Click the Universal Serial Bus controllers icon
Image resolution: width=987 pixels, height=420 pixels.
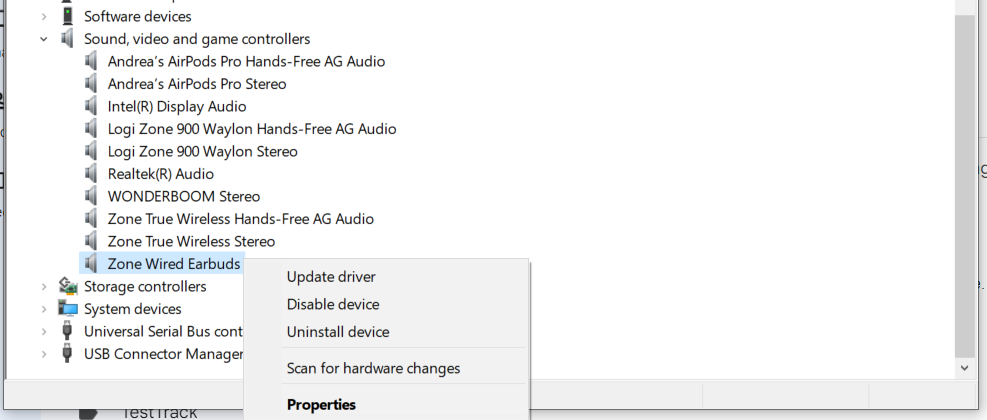tap(67, 331)
